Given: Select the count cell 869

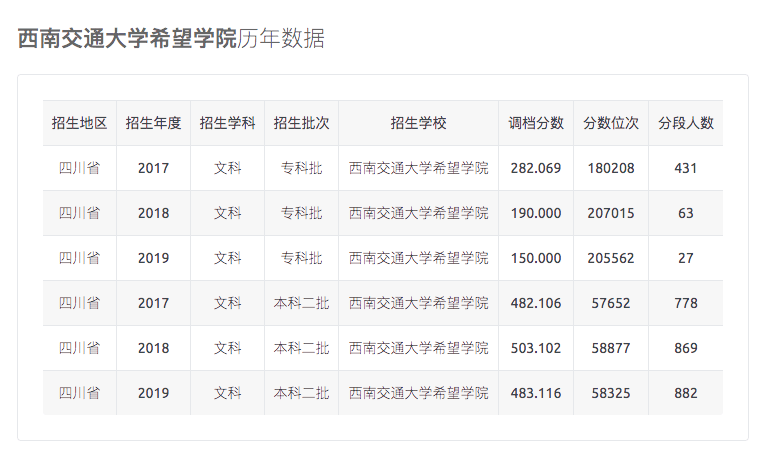Looking at the screenshot, I should click(686, 348).
